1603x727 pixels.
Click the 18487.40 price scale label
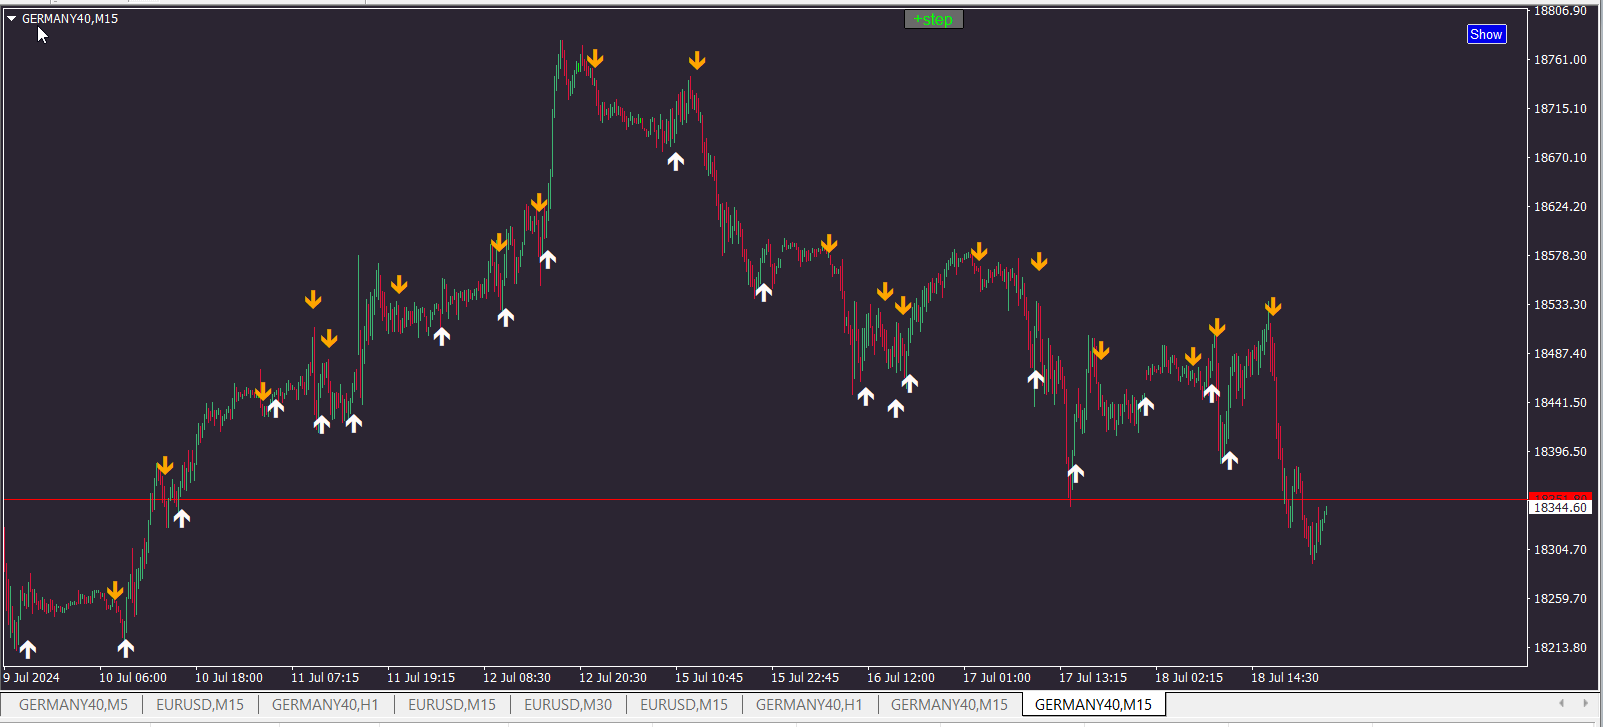click(x=1560, y=354)
